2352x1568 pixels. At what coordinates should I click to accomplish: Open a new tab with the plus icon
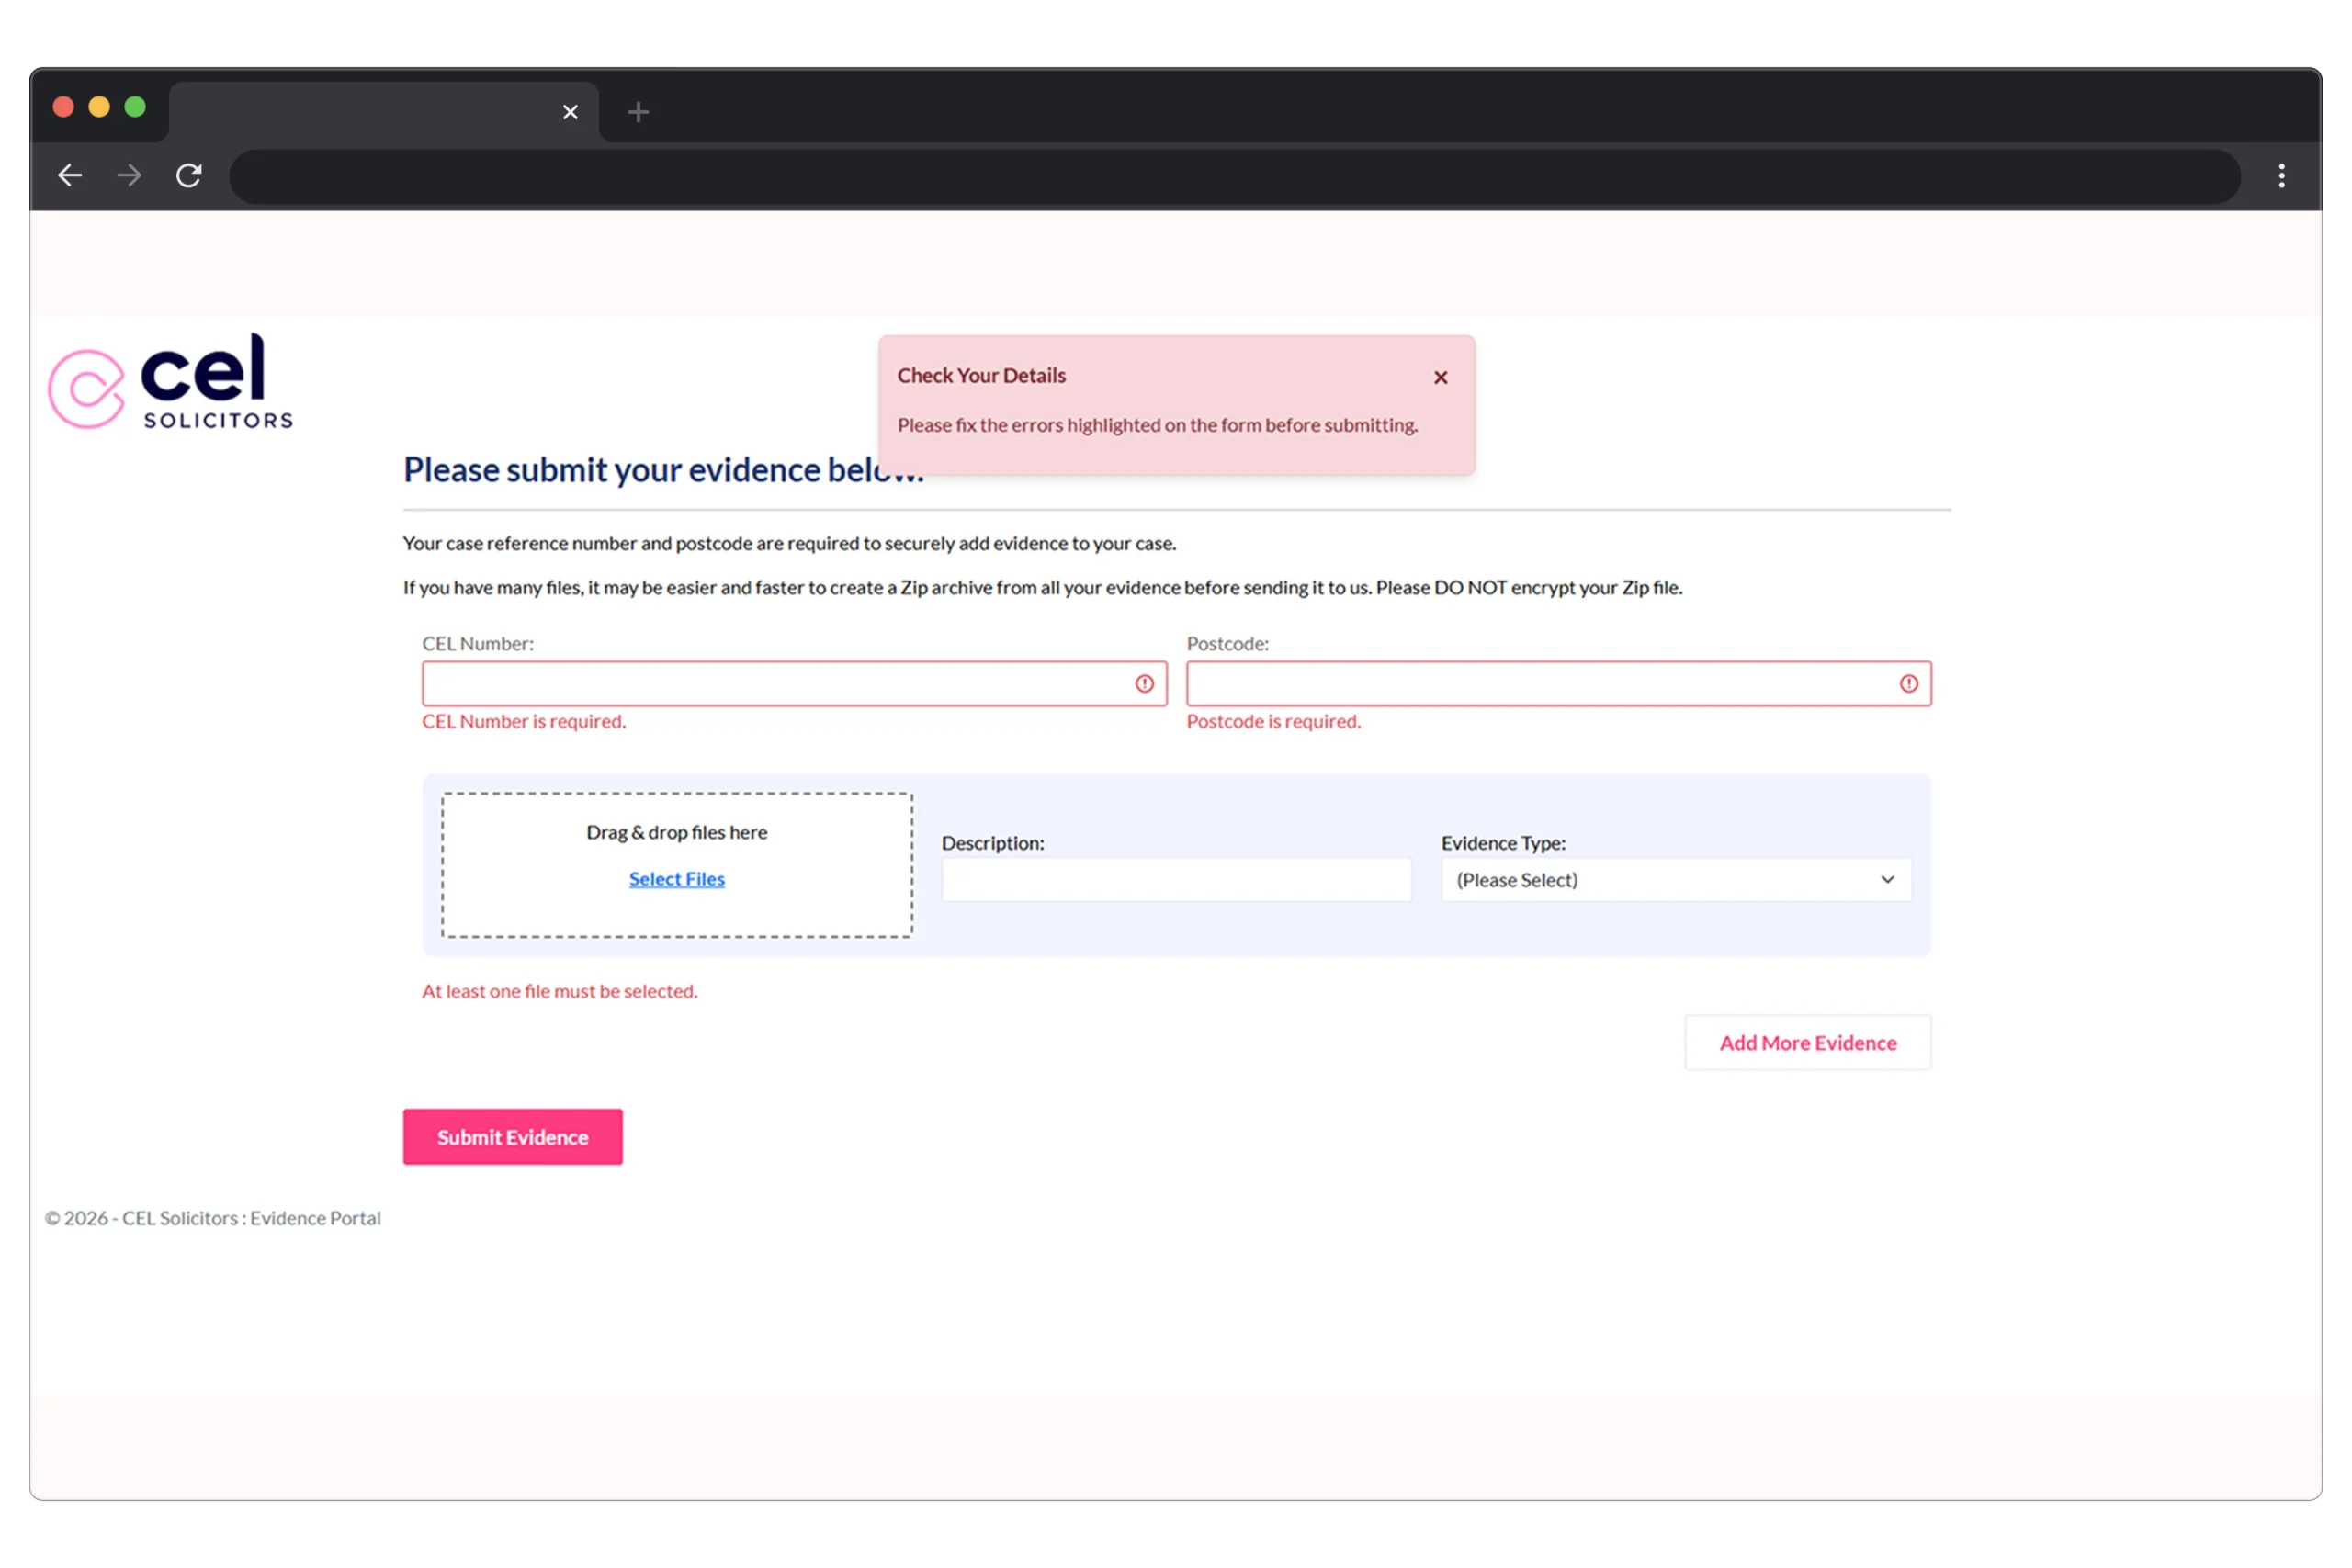pyautogui.click(x=638, y=112)
